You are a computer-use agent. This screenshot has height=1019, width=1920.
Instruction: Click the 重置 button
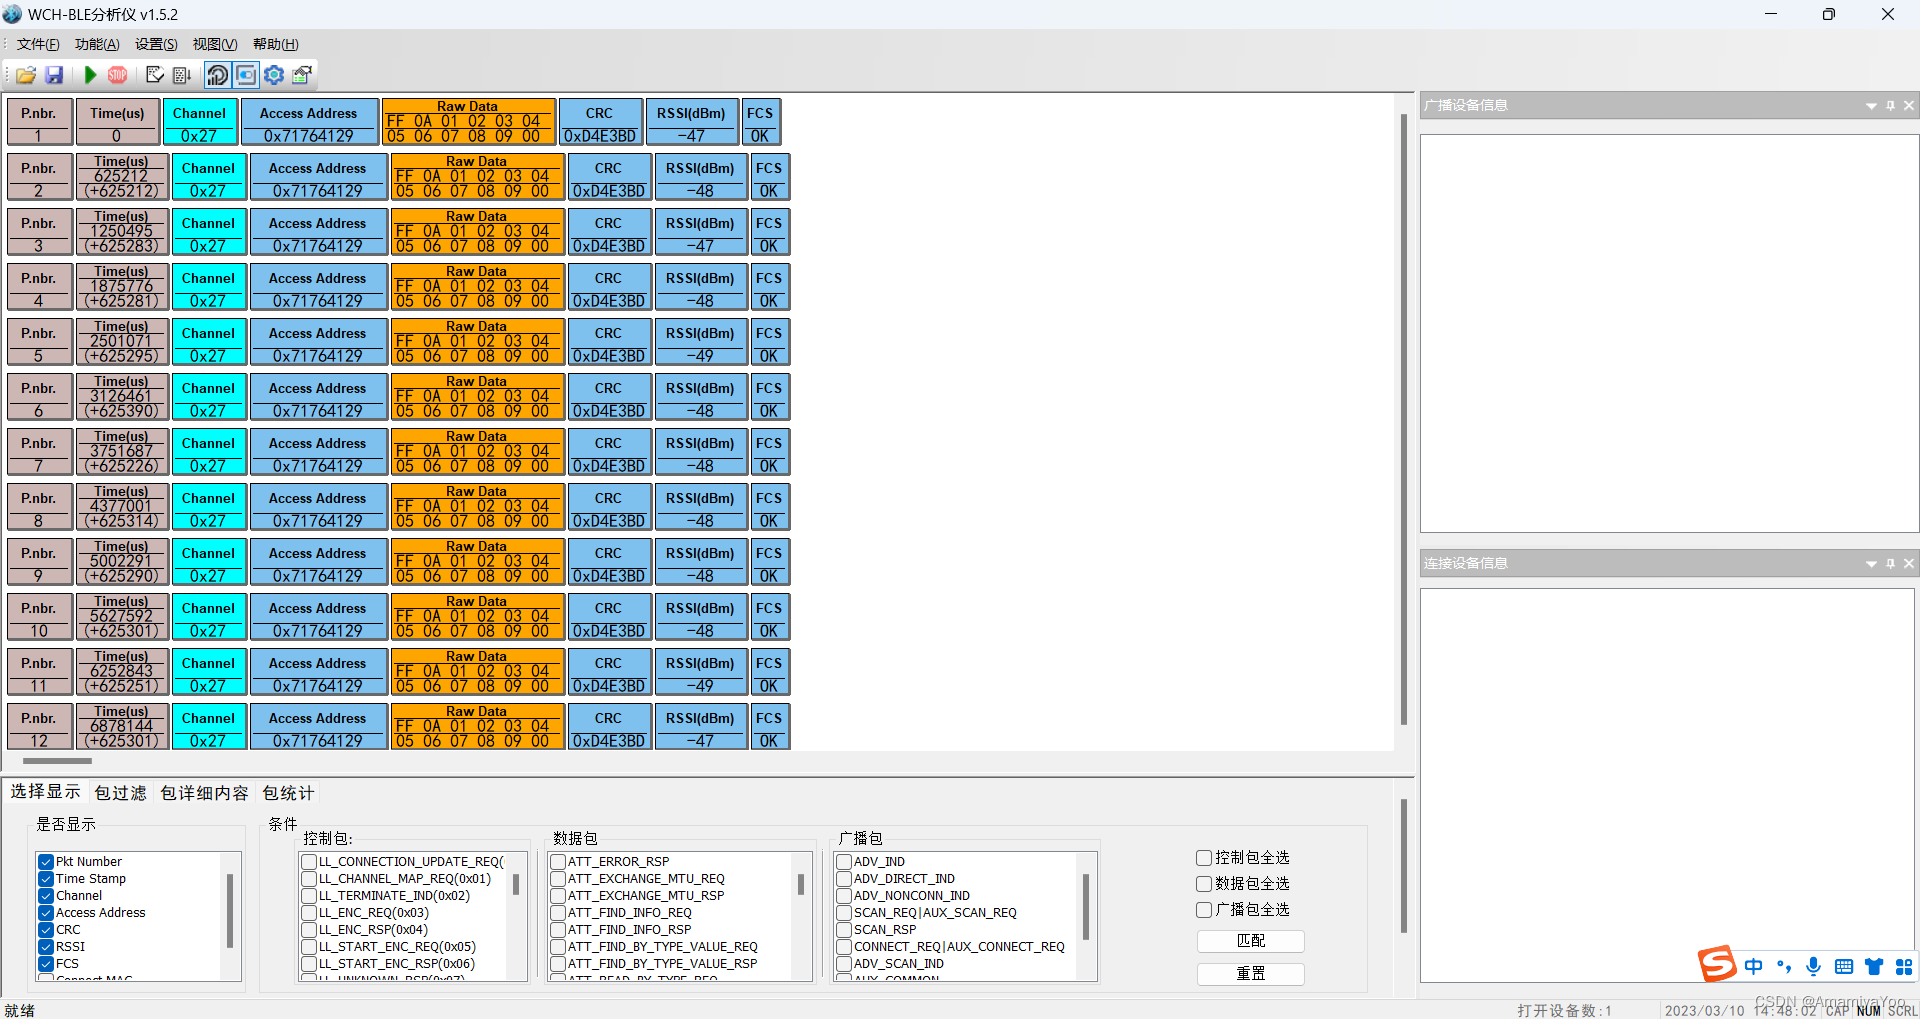point(1250,973)
